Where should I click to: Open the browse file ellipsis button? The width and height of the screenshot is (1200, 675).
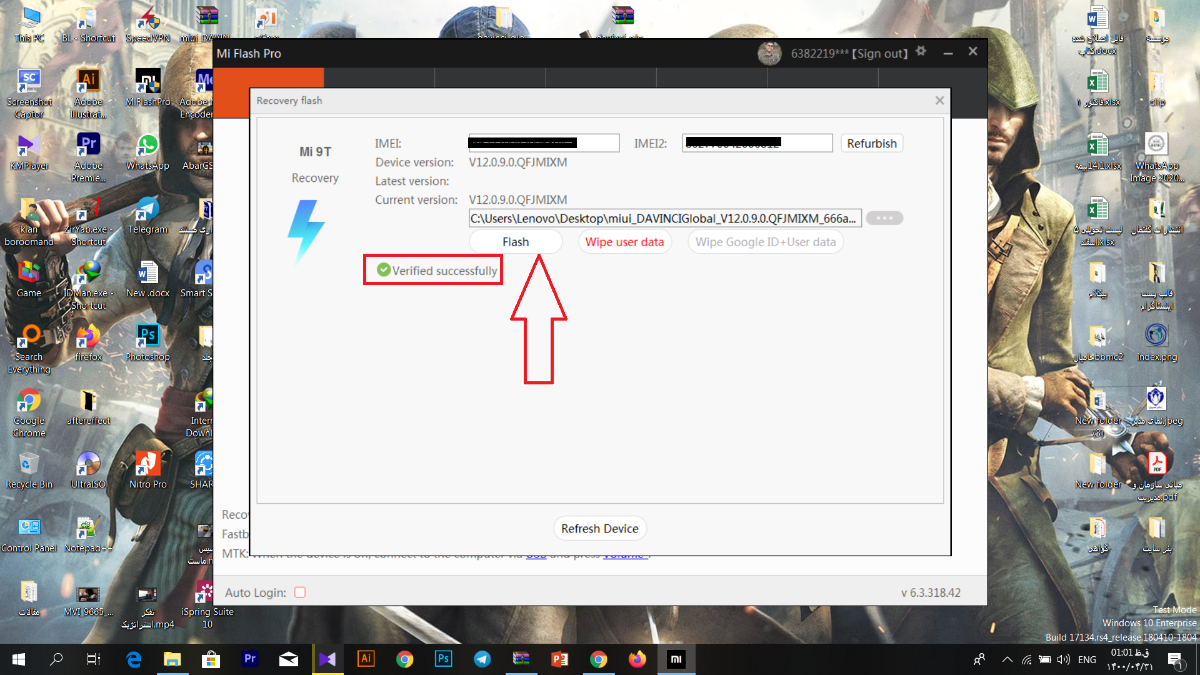[x=884, y=218]
